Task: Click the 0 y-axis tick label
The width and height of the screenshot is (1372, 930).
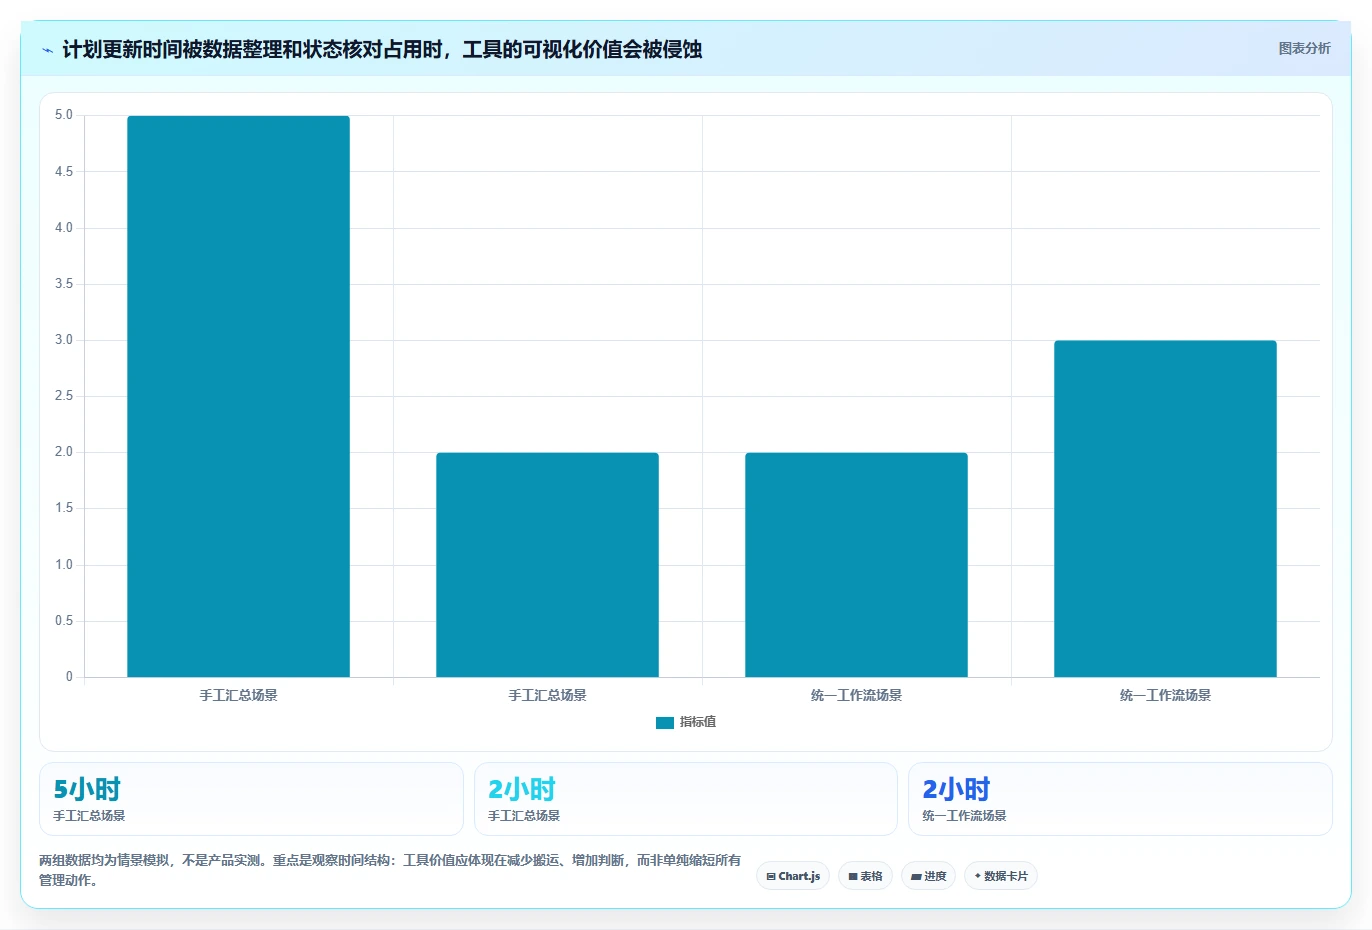Action: pyautogui.click(x=69, y=677)
